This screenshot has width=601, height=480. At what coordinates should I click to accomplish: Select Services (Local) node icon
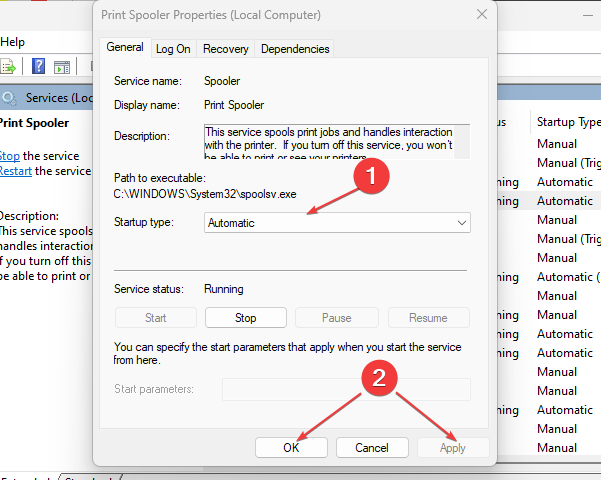coord(9,98)
